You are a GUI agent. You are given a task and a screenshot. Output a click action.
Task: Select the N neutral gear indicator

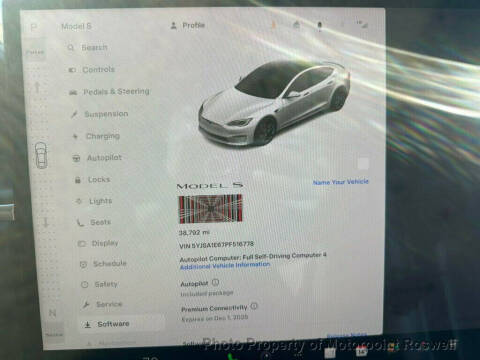pyautogui.click(x=52, y=313)
